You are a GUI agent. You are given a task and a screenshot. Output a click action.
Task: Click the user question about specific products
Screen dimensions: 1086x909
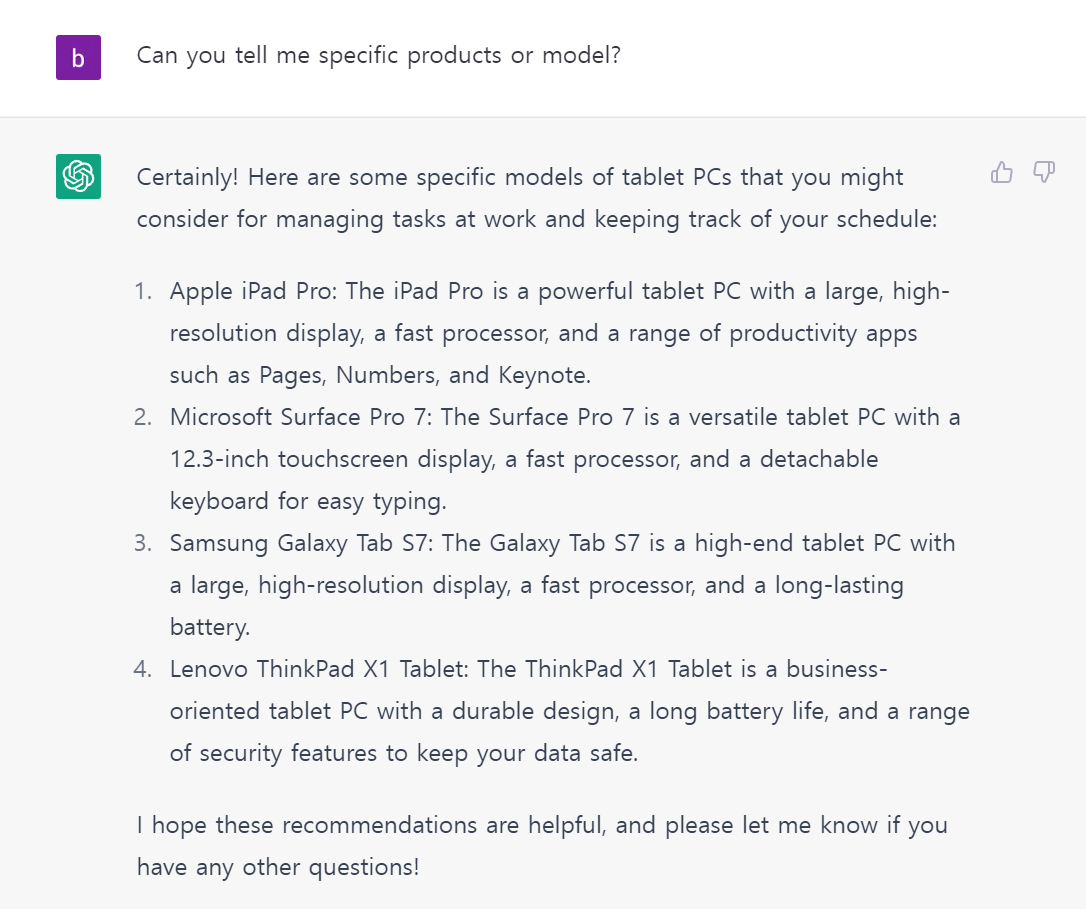click(x=378, y=55)
